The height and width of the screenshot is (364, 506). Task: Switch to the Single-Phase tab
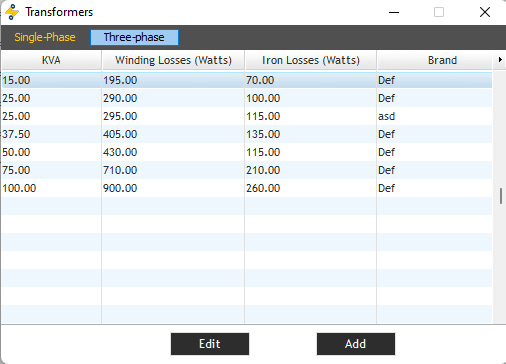[x=45, y=37]
